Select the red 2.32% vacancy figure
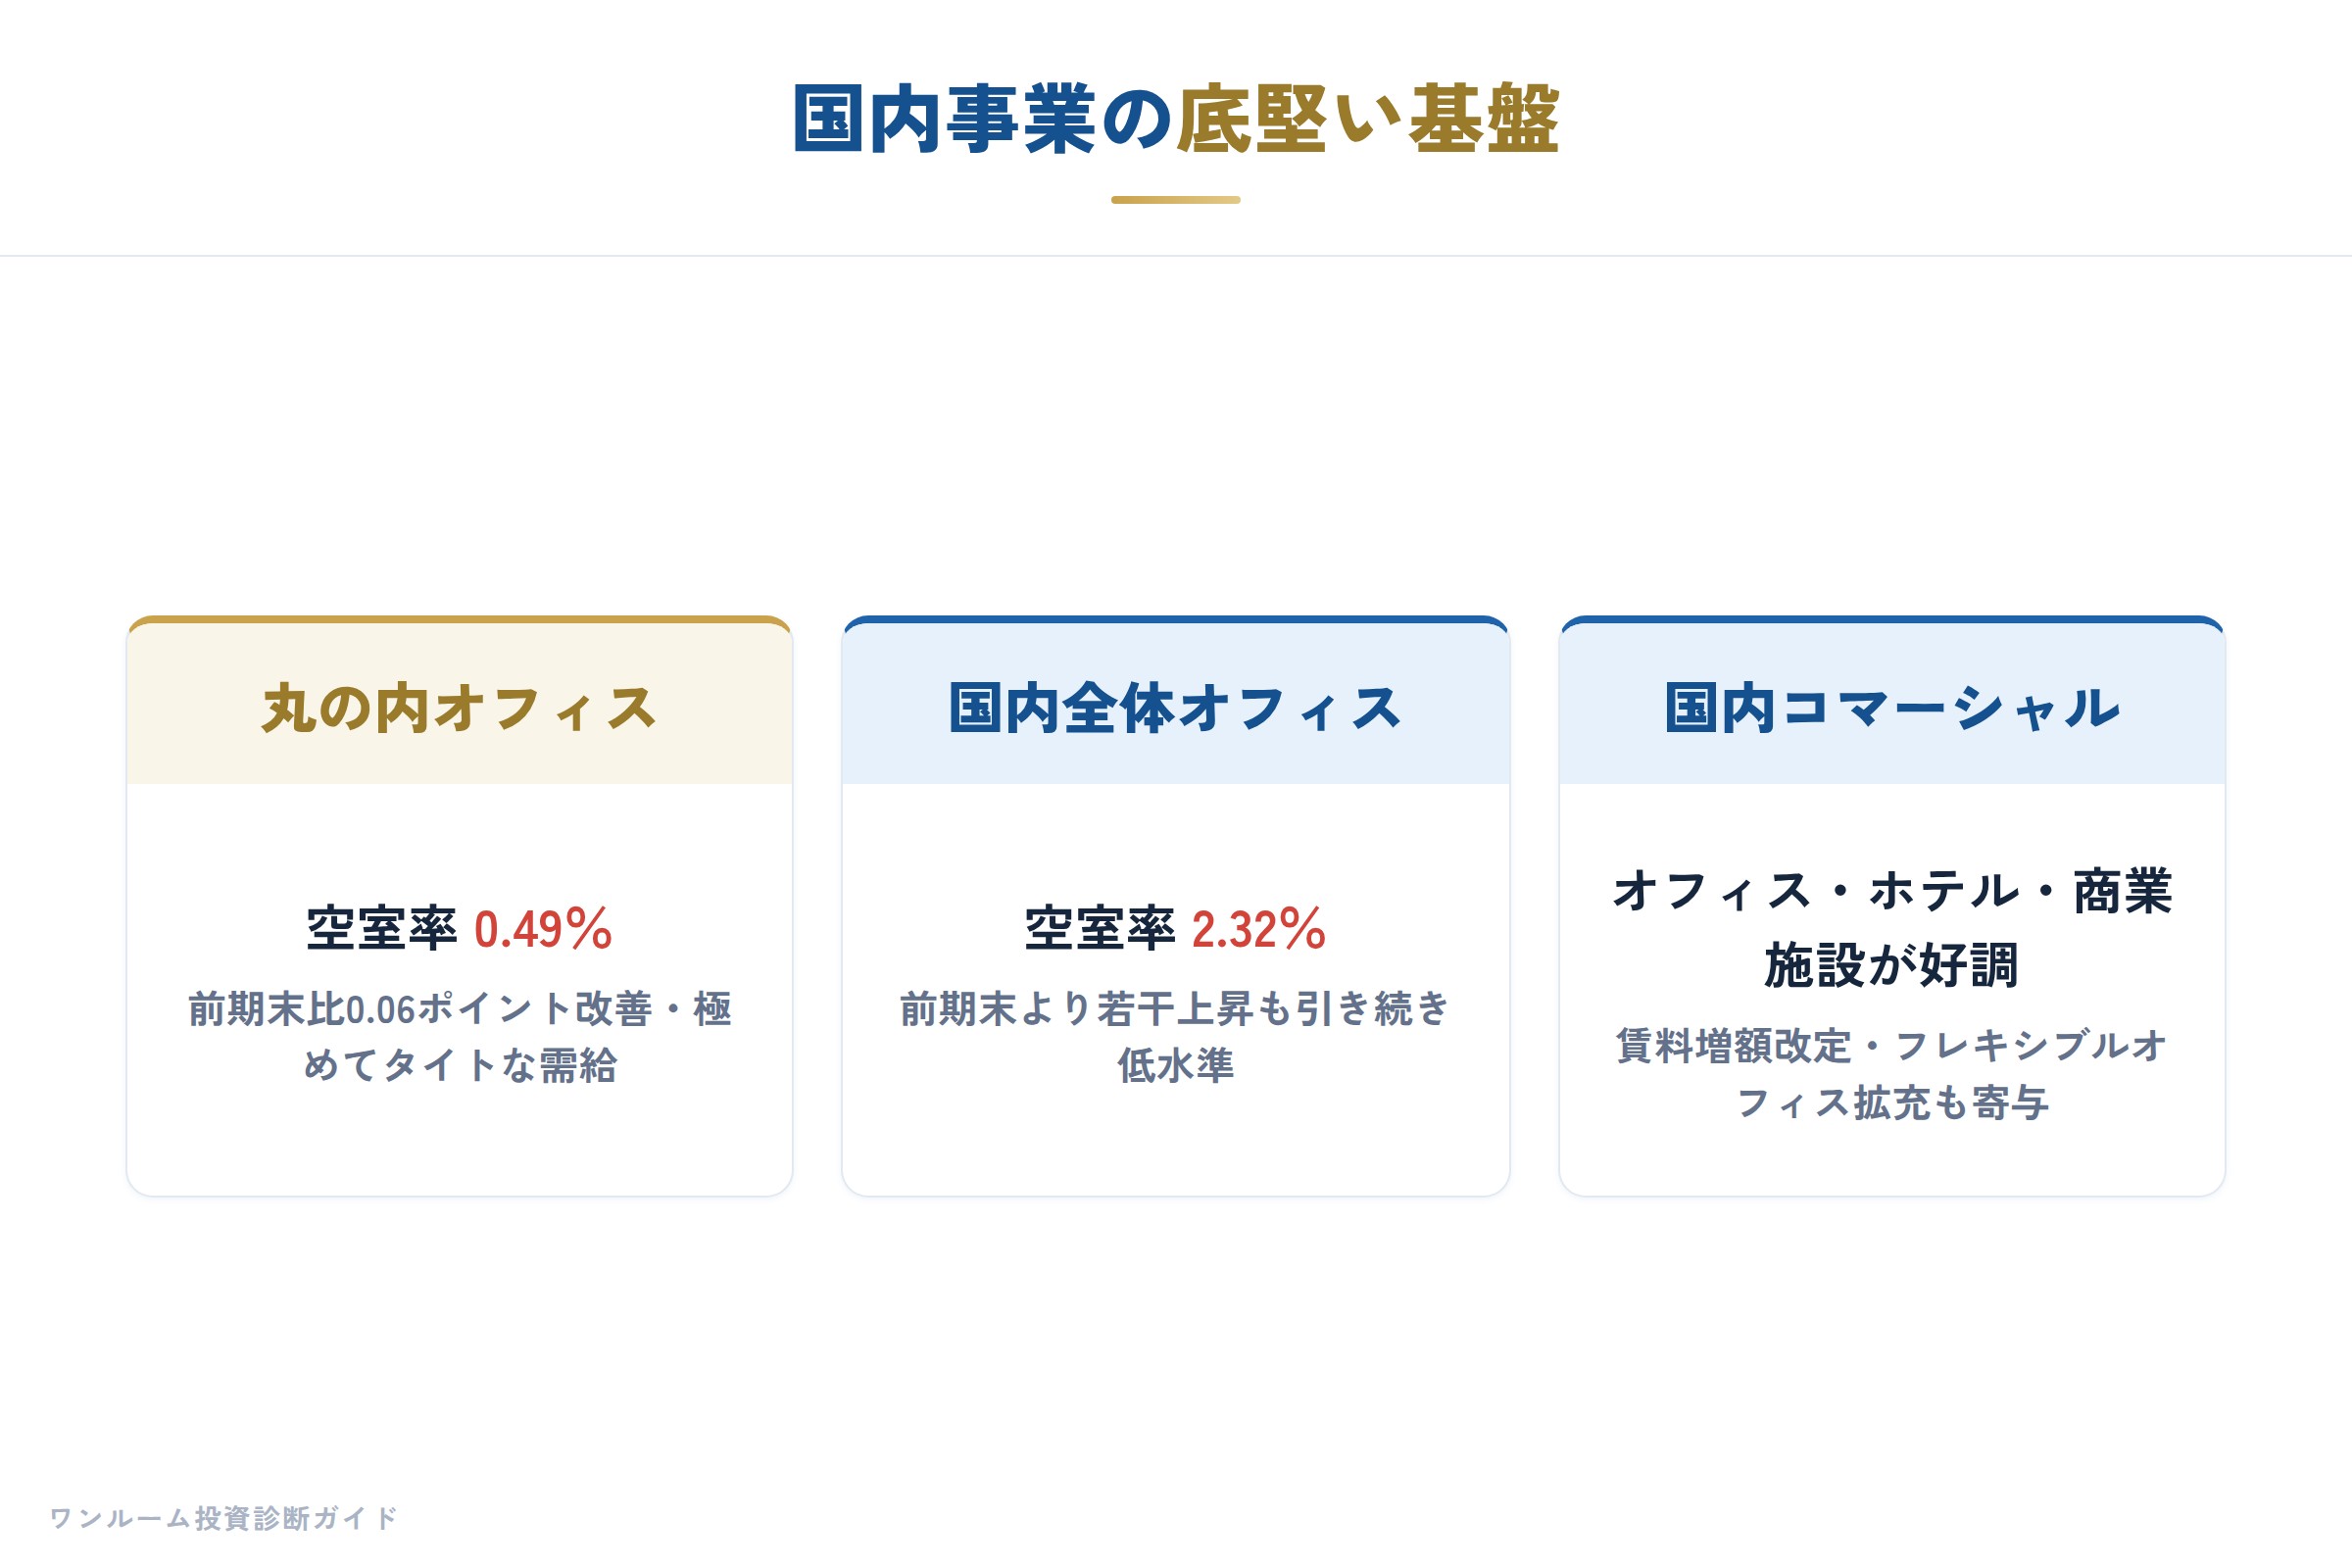Screen dimensions: 2352x1568 point(1259,929)
